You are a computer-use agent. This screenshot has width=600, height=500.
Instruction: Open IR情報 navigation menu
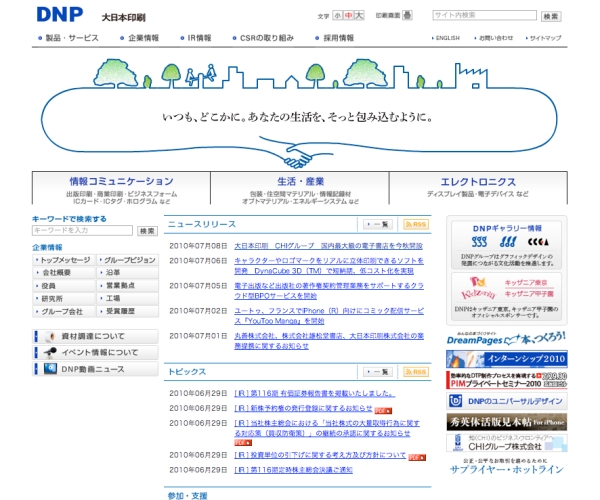(x=199, y=38)
